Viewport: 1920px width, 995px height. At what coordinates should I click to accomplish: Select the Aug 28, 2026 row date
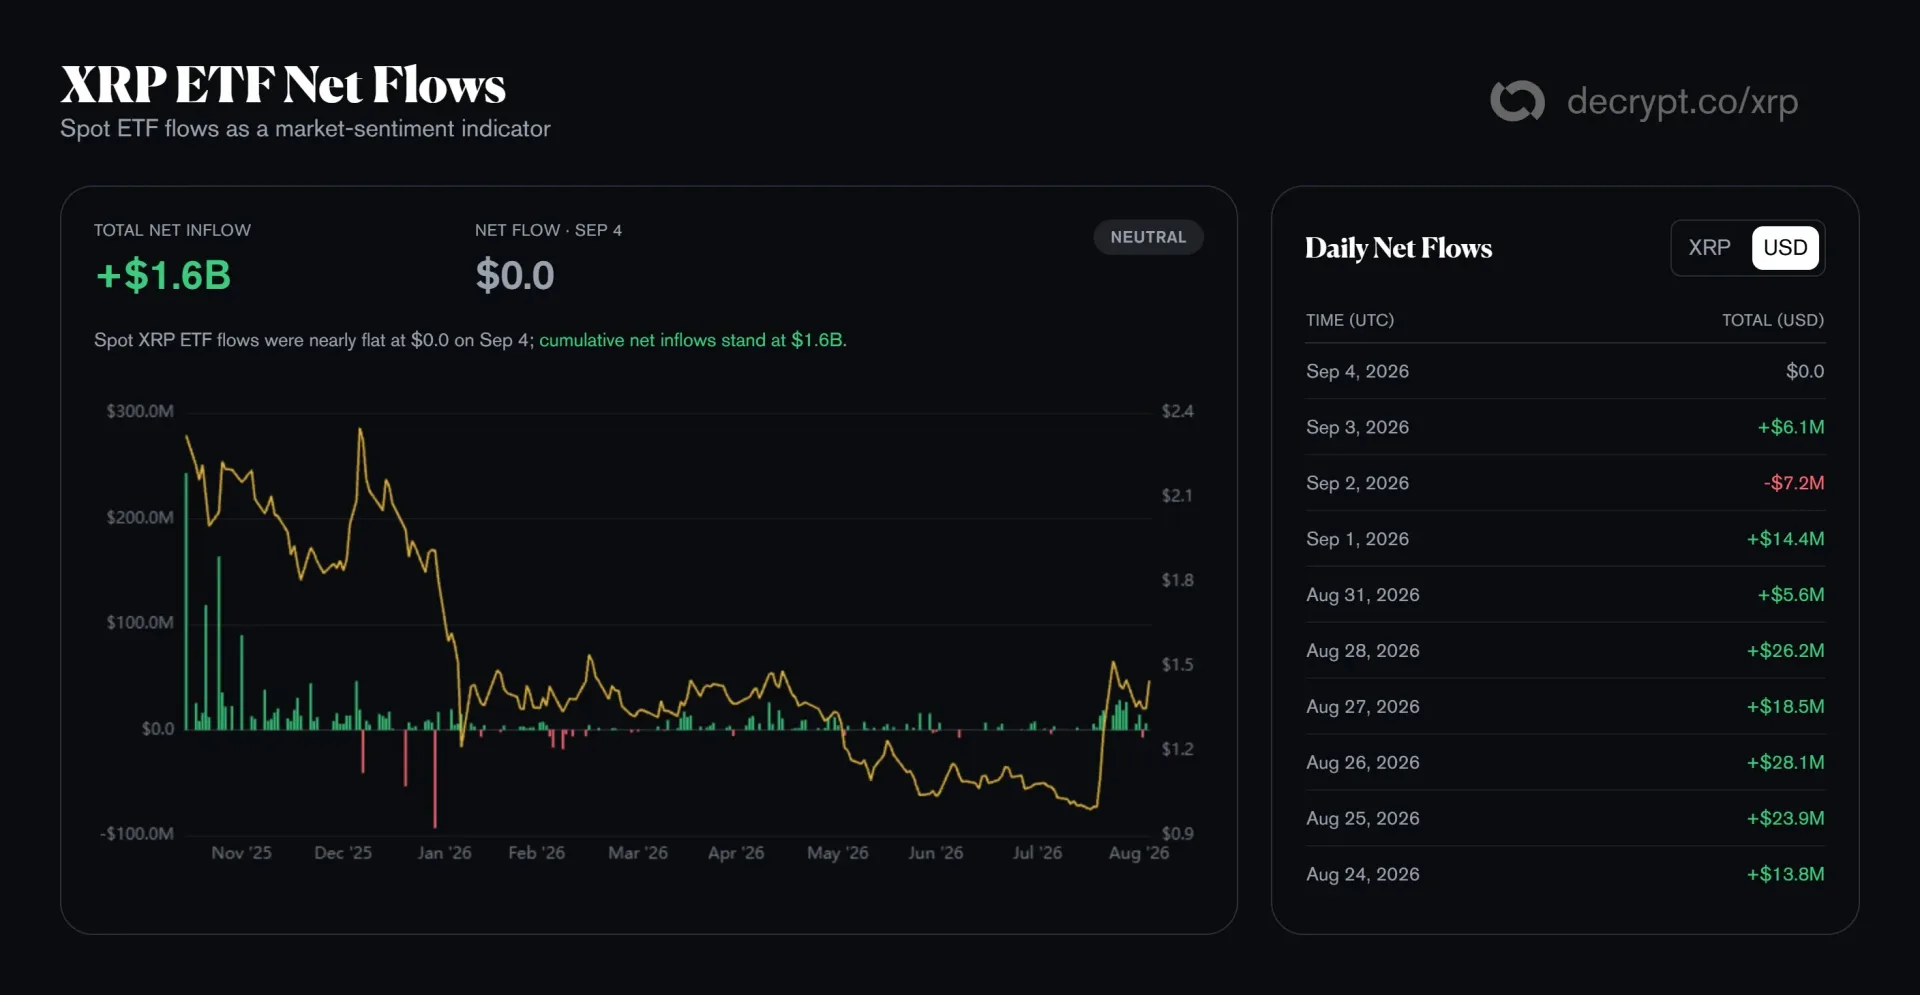[1362, 651]
